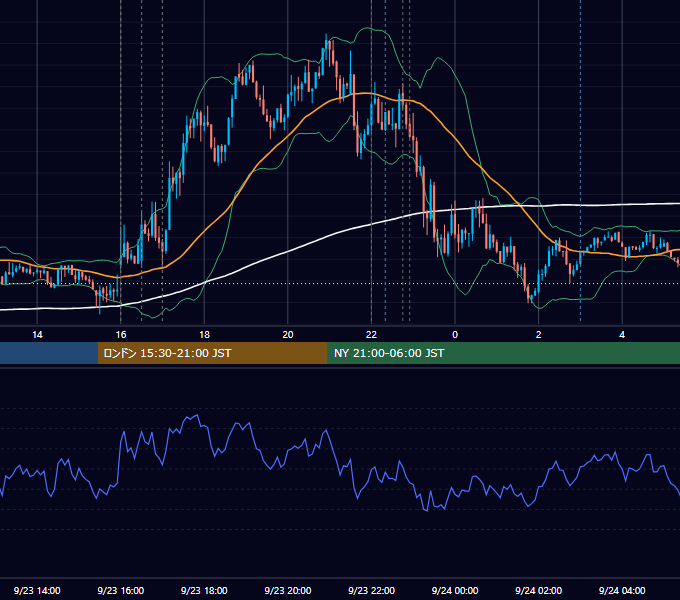Click hour label 2 on price axis

click(x=539, y=335)
